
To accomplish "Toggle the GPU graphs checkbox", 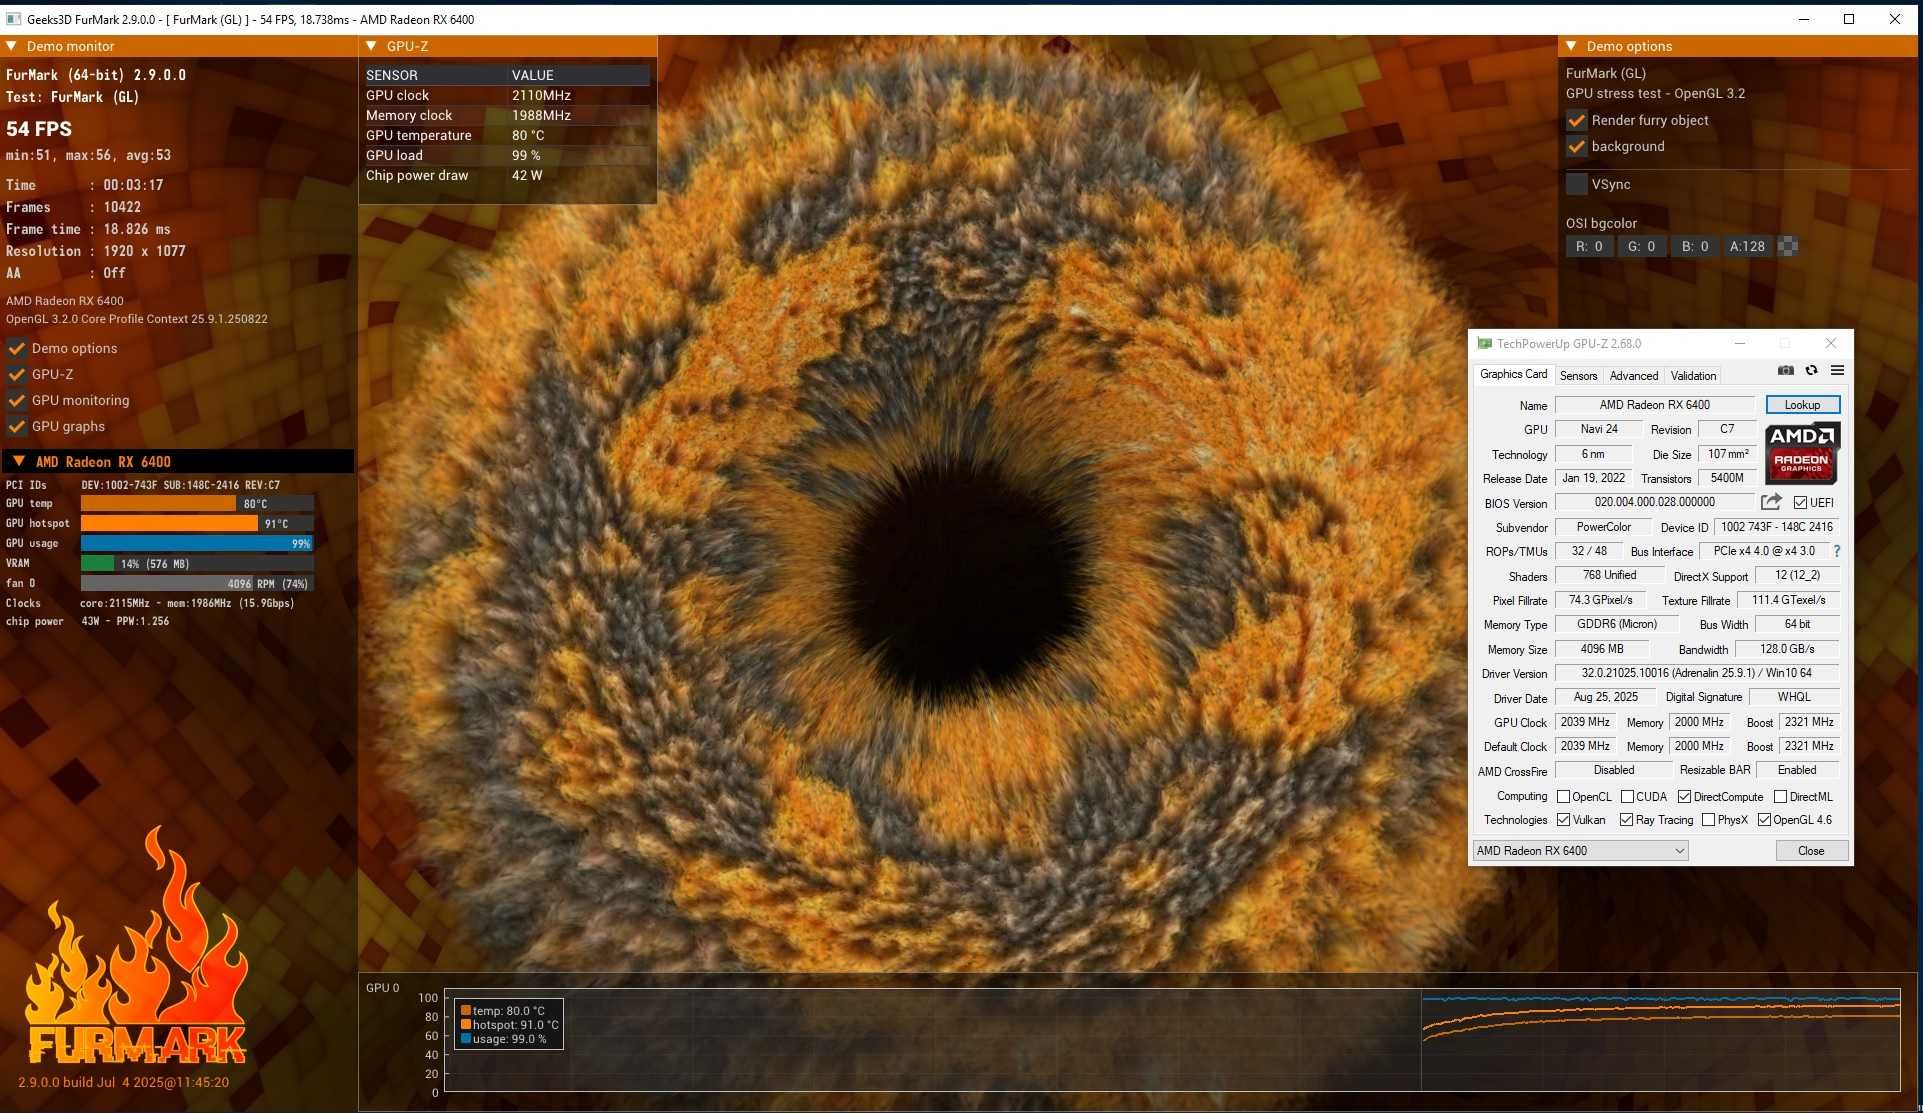I will click(x=17, y=426).
